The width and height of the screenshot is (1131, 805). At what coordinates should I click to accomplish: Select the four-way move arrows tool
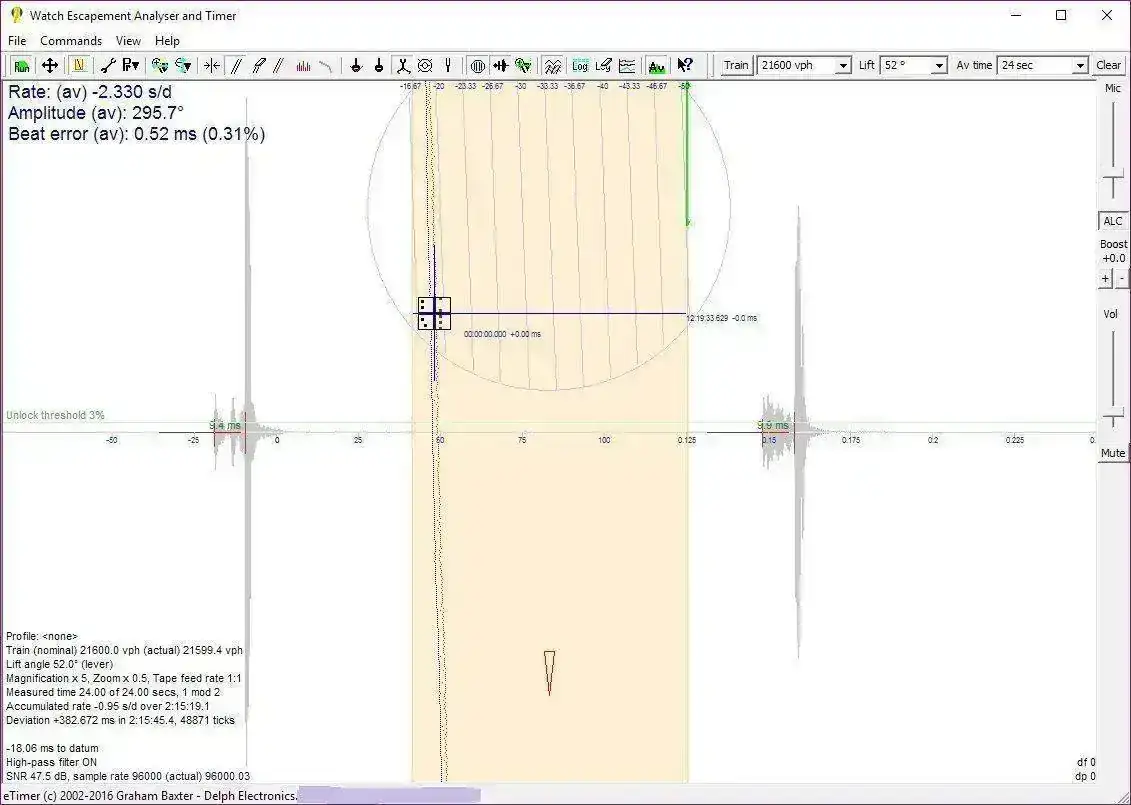pyautogui.click(x=49, y=65)
